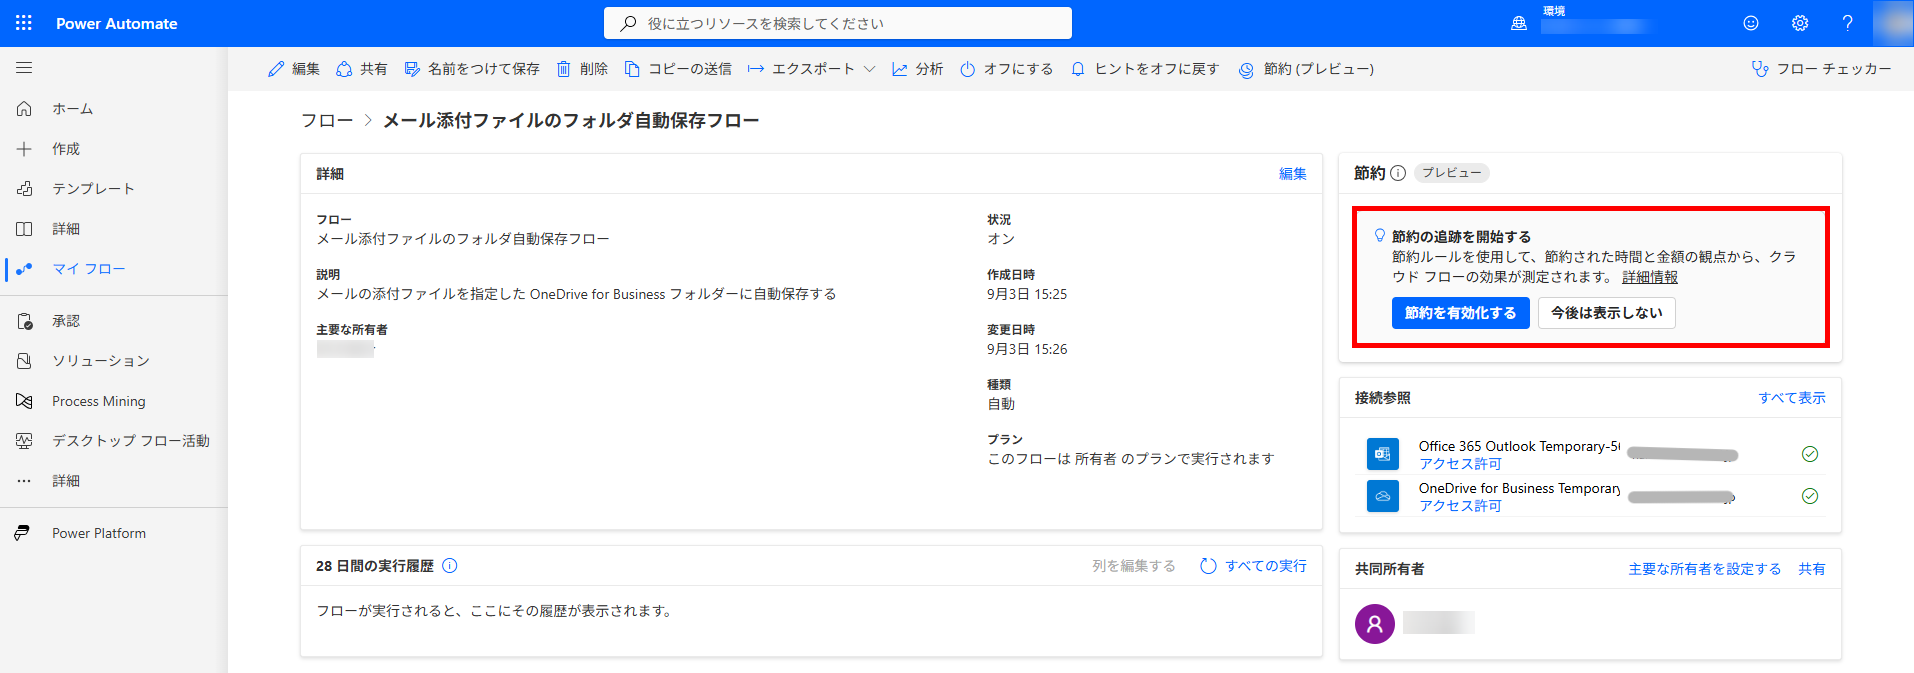Open the settings gear icon

(1800, 23)
